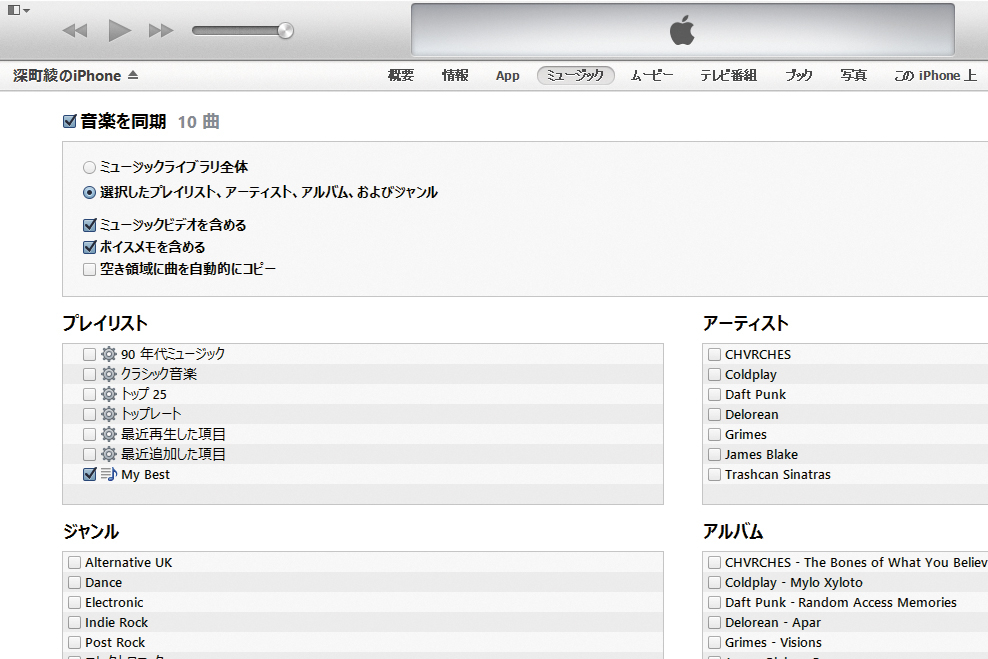Viewport: 988px width, 659px height.
Task: Click the volume slider
Action: (243, 30)
